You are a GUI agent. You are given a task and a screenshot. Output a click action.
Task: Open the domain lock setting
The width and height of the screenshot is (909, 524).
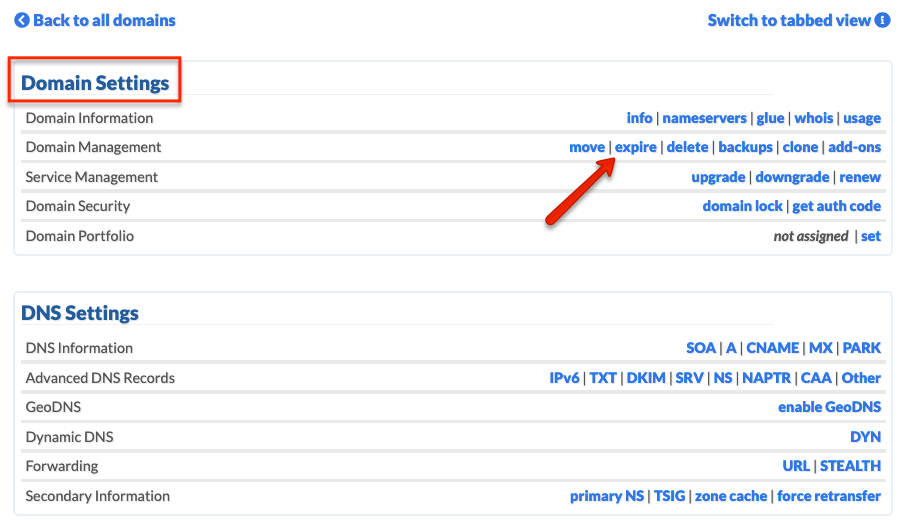pyautogui.click(x=742, y=206)
